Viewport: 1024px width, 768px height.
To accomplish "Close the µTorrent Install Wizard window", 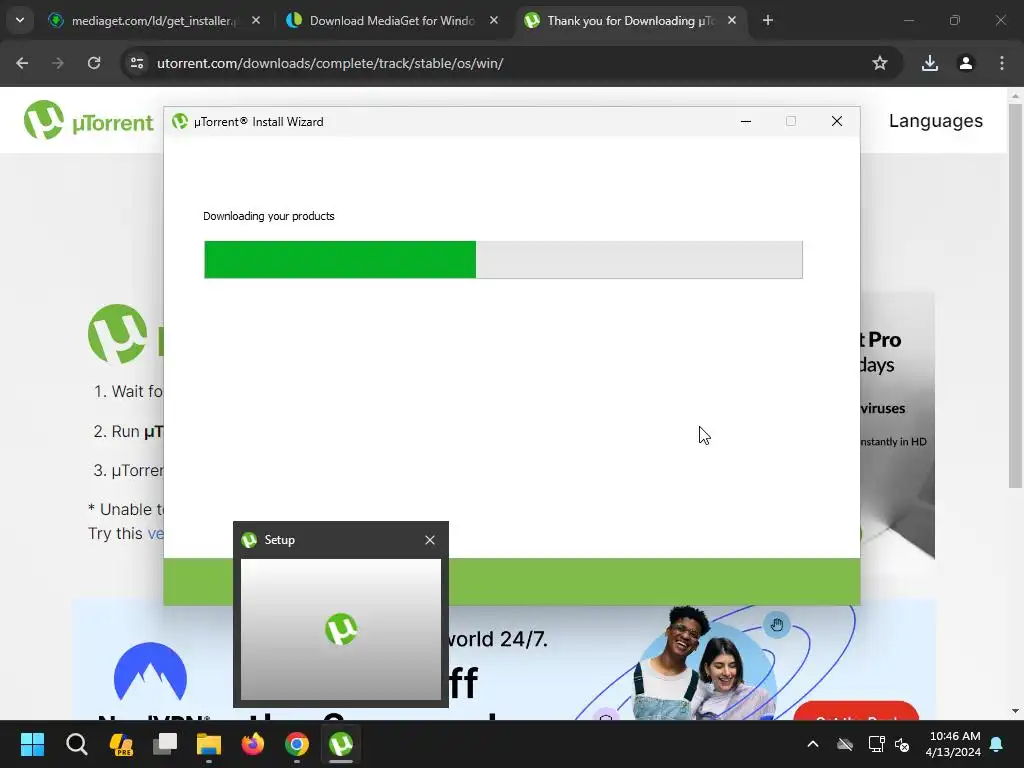I will click(837, 121).
